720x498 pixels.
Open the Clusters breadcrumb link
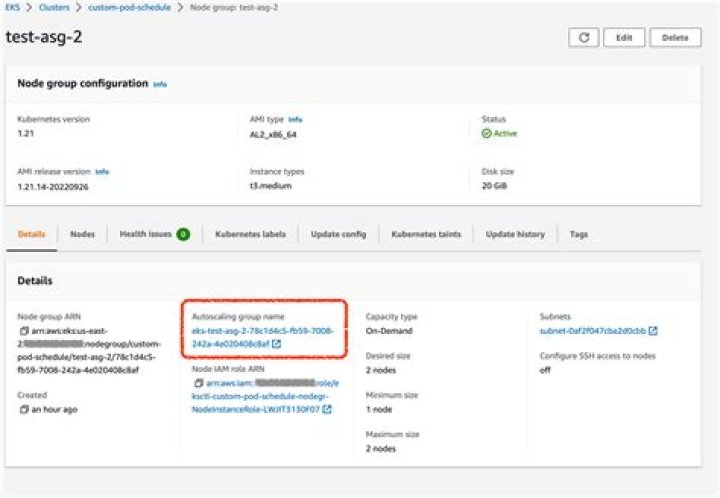(54, 7)
